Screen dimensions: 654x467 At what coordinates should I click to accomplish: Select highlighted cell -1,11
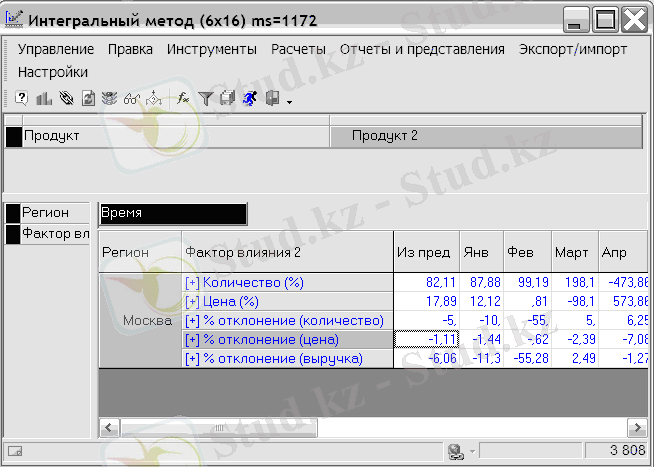coord(426,339)
